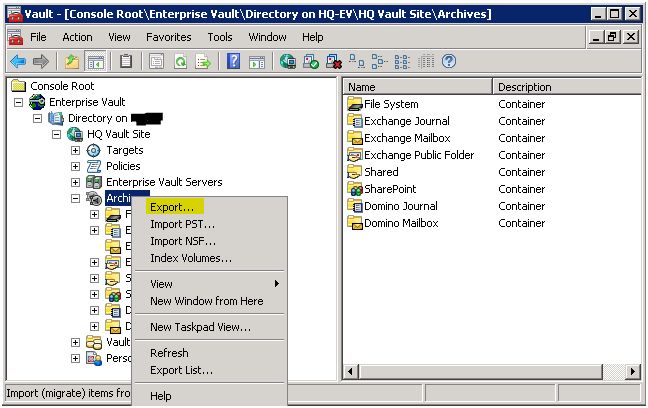
Task: Switch to Detail view in toolbar
Action: click(426, 62)
